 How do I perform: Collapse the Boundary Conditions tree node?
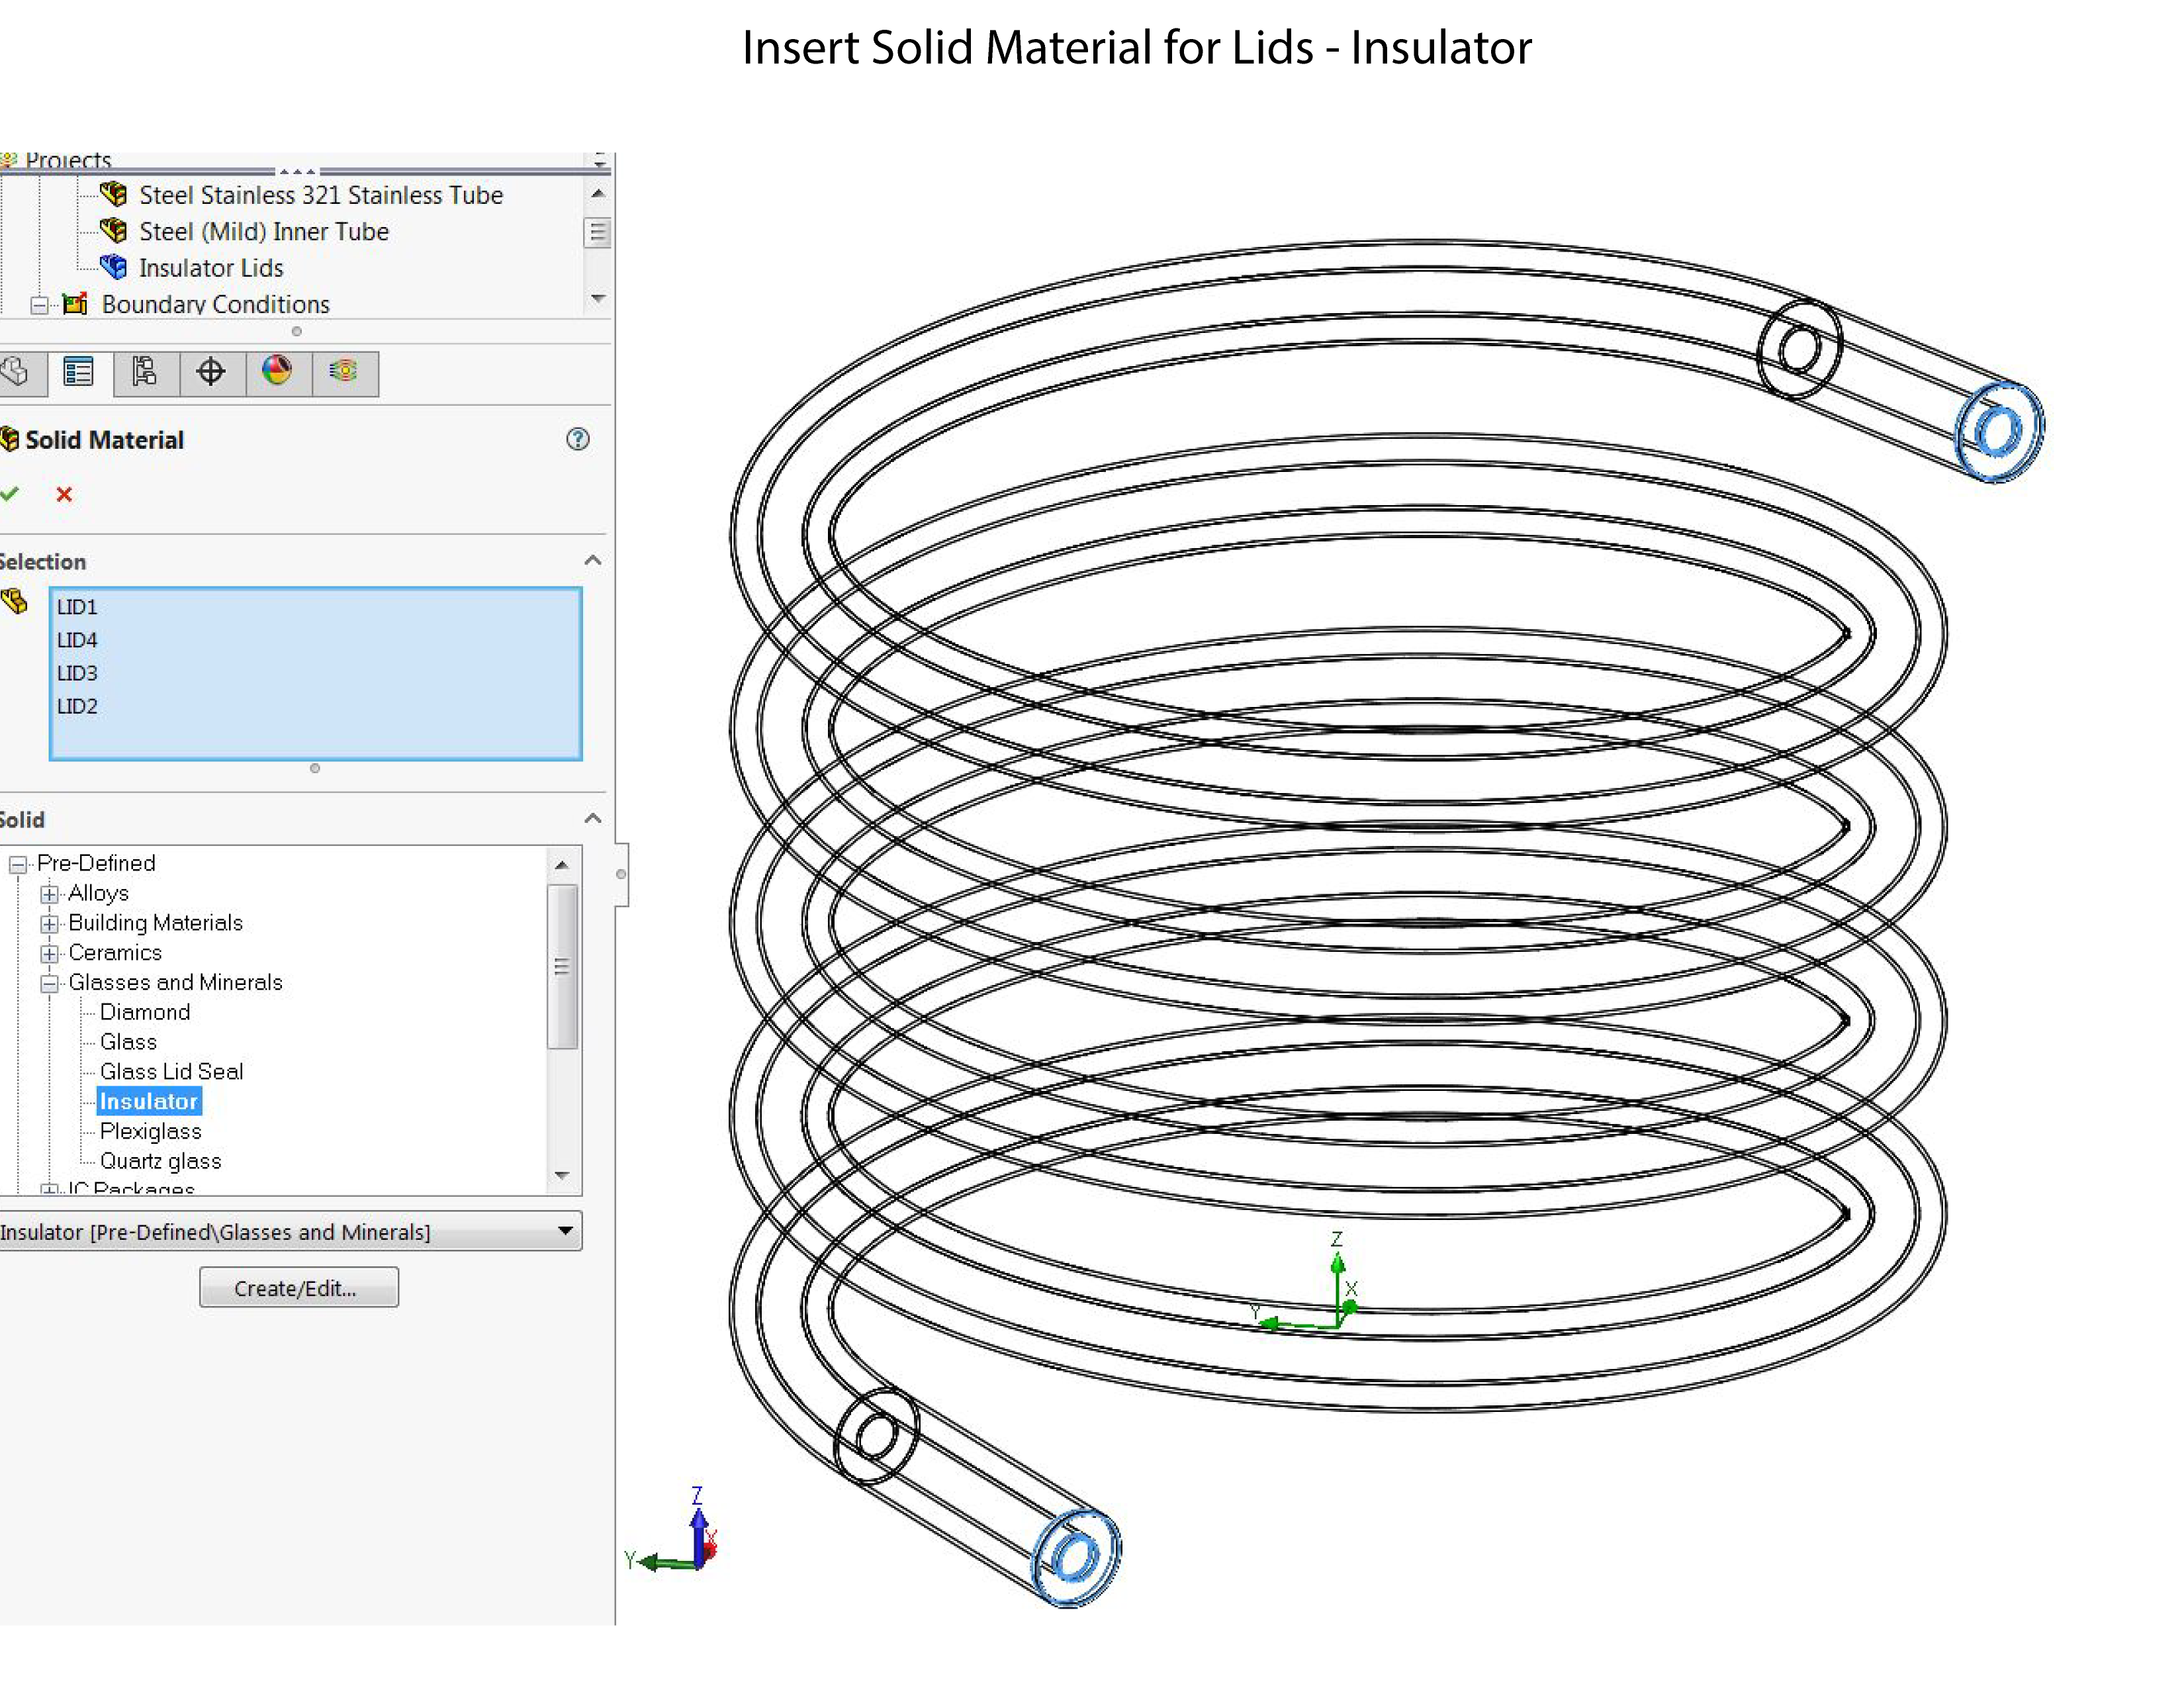(x=39, y=305)
